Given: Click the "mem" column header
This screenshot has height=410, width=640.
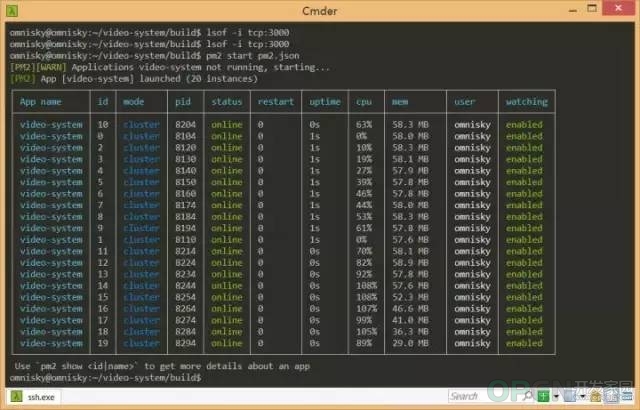Looking at the screenshot, I should 400,102.
